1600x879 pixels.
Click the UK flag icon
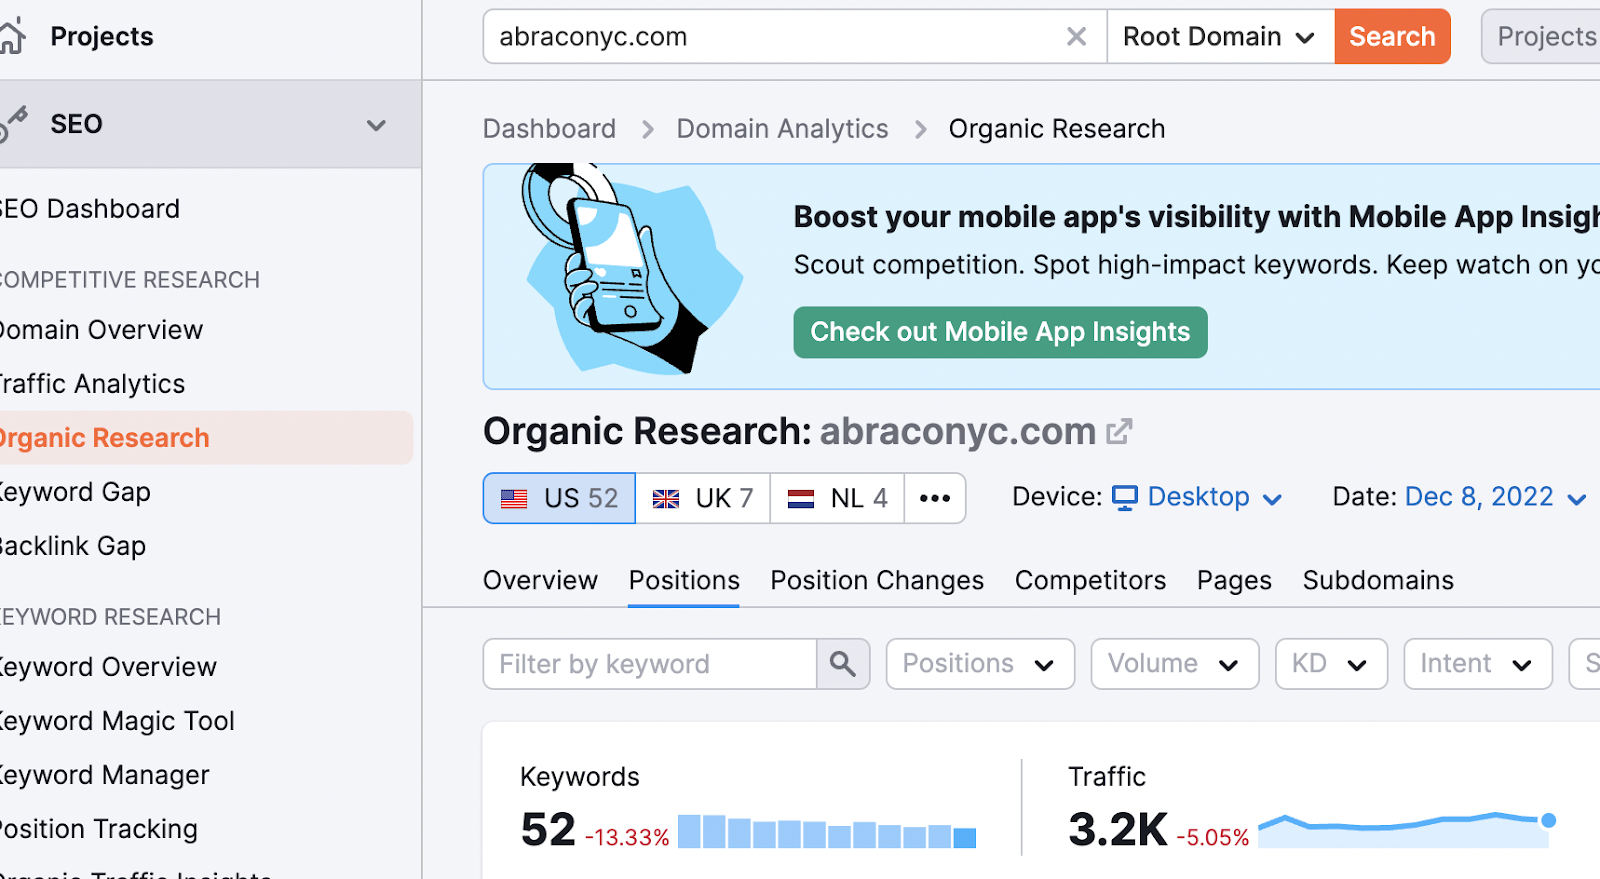pos(666,498)
